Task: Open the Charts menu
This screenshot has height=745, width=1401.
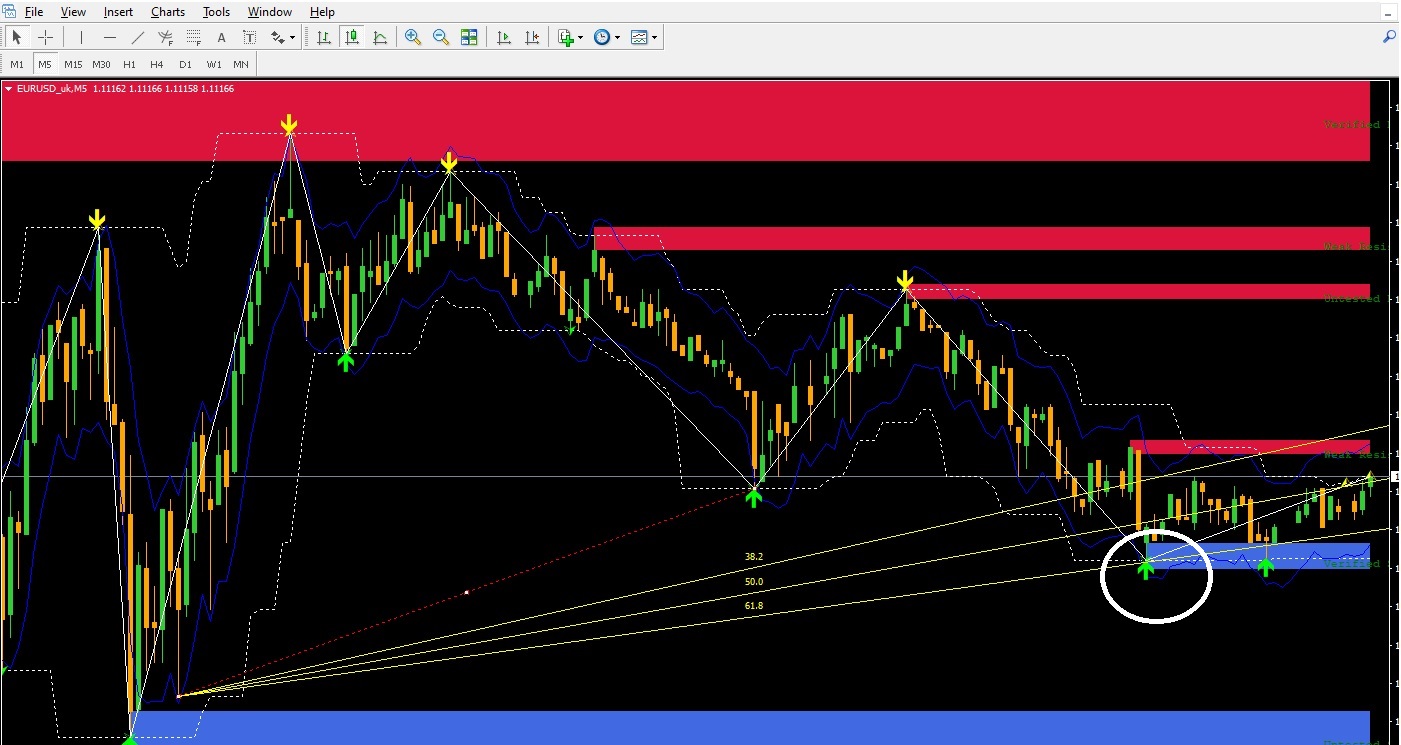Action: (168, 12)
